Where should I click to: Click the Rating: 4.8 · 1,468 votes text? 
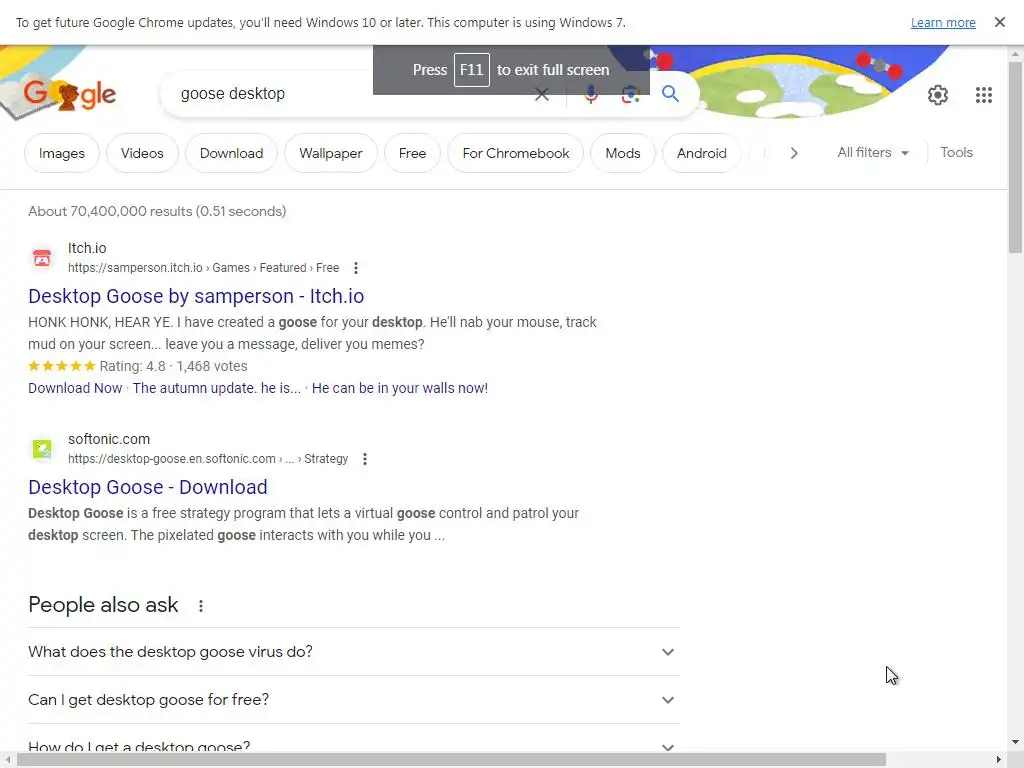click(173, 366)
